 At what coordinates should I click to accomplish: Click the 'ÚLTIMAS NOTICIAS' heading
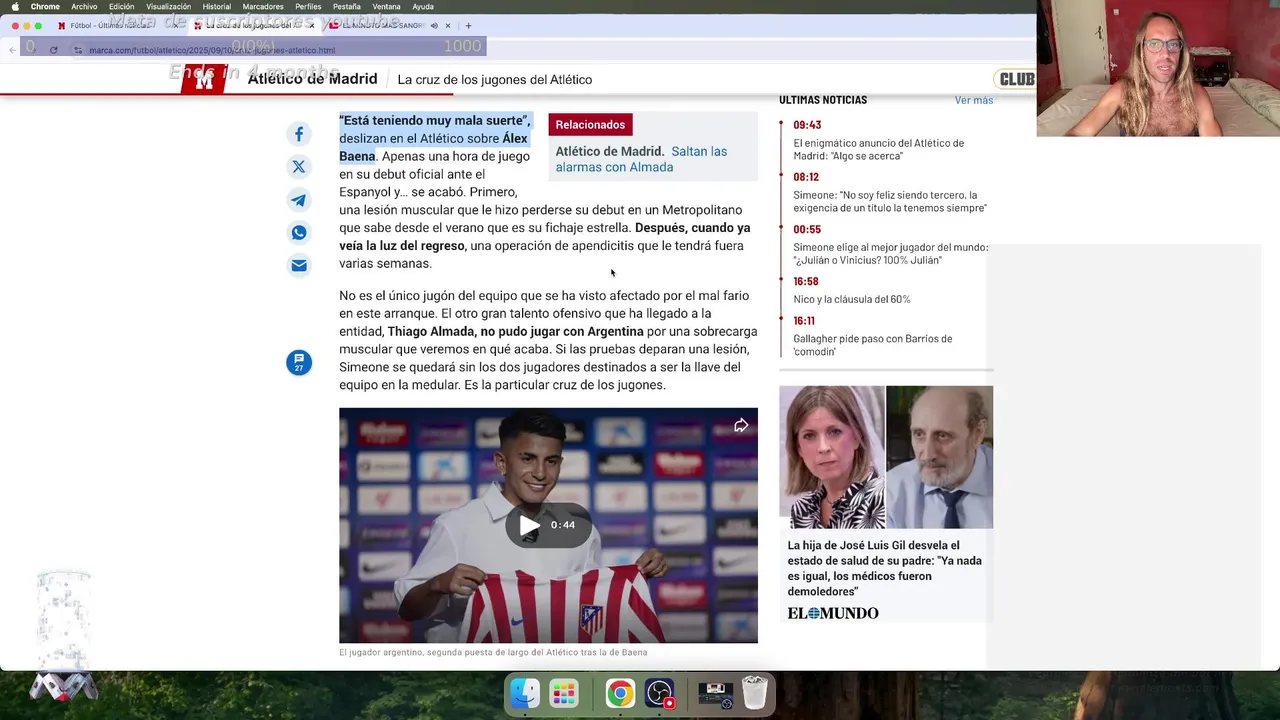pos(823,100)
